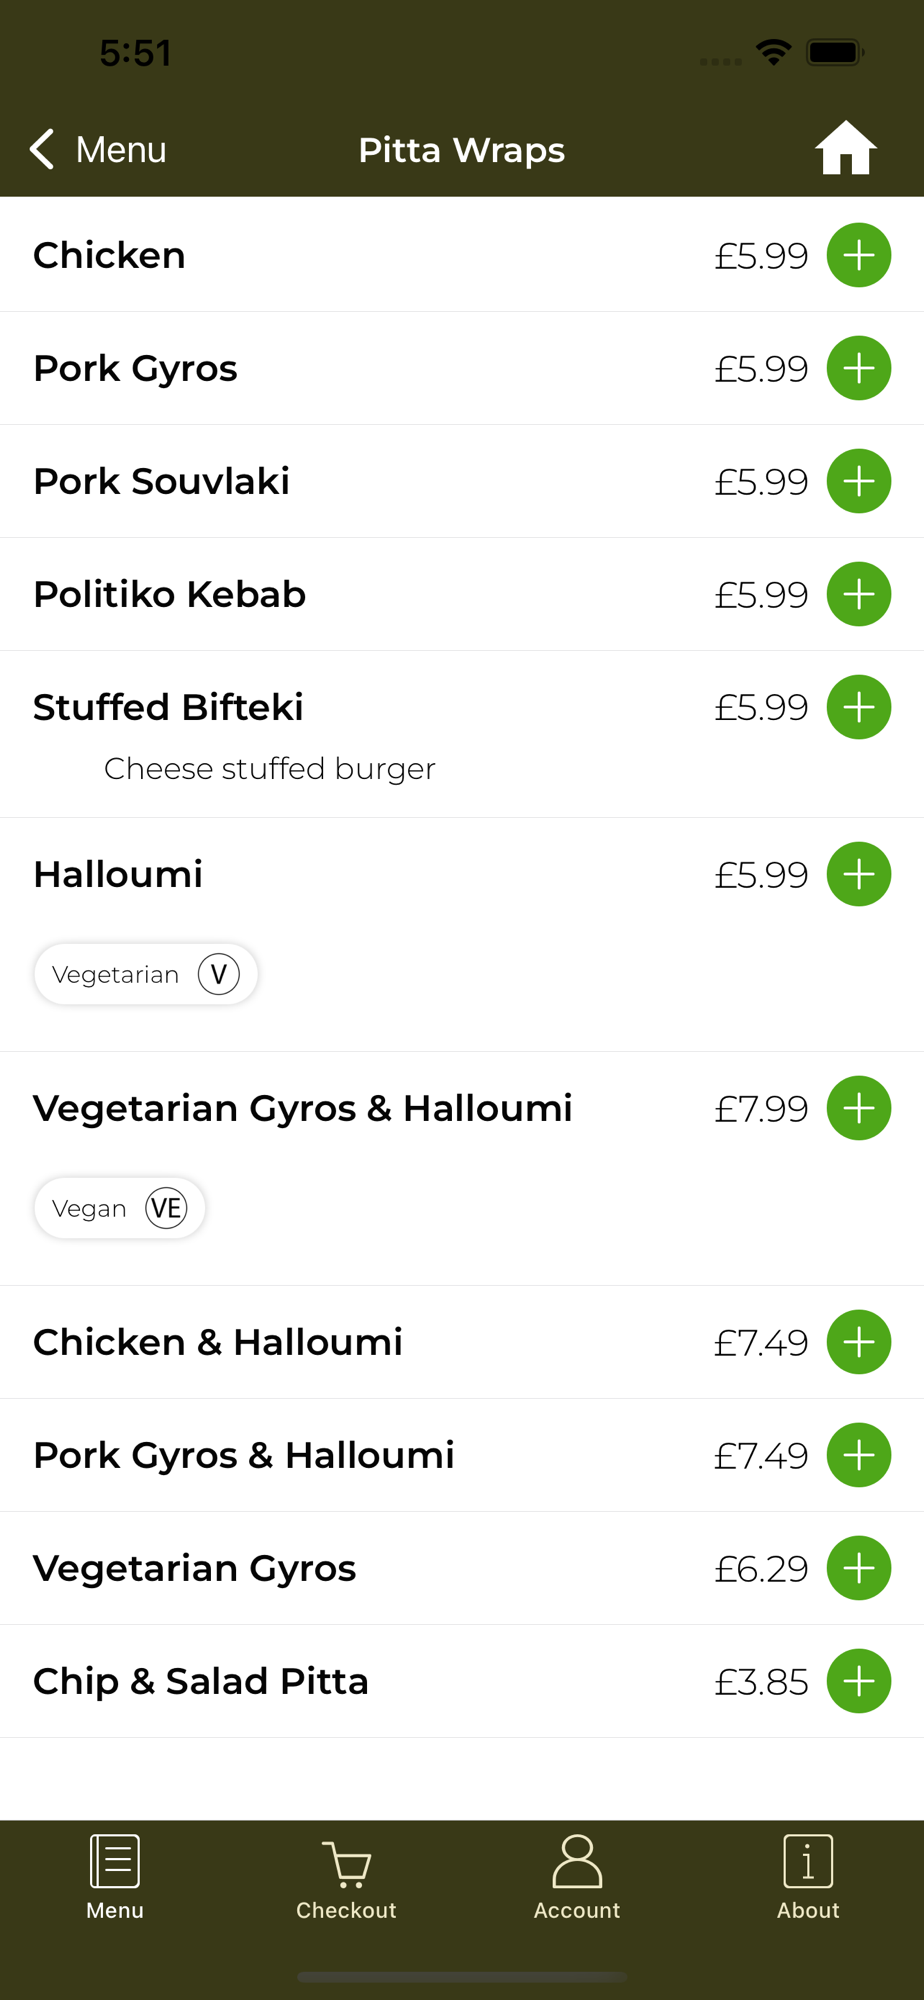This screenshot has width=924, height=2000.
Task: Tap the home icon in header
Action: click(845, 148)
